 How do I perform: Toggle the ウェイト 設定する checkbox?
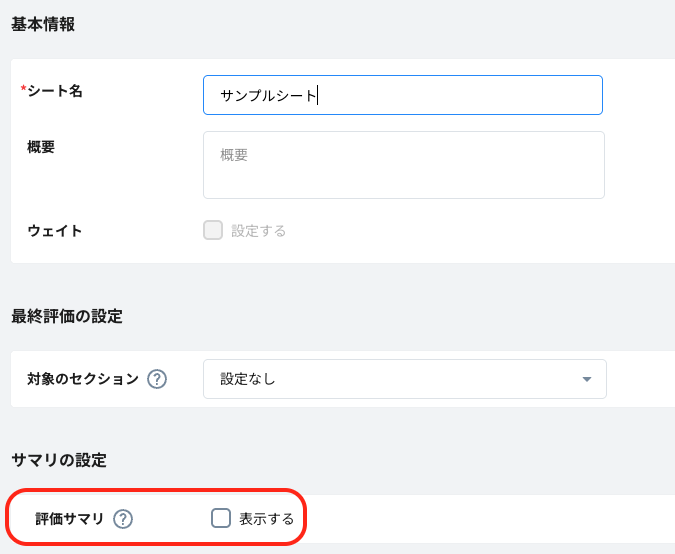point(213,230)
